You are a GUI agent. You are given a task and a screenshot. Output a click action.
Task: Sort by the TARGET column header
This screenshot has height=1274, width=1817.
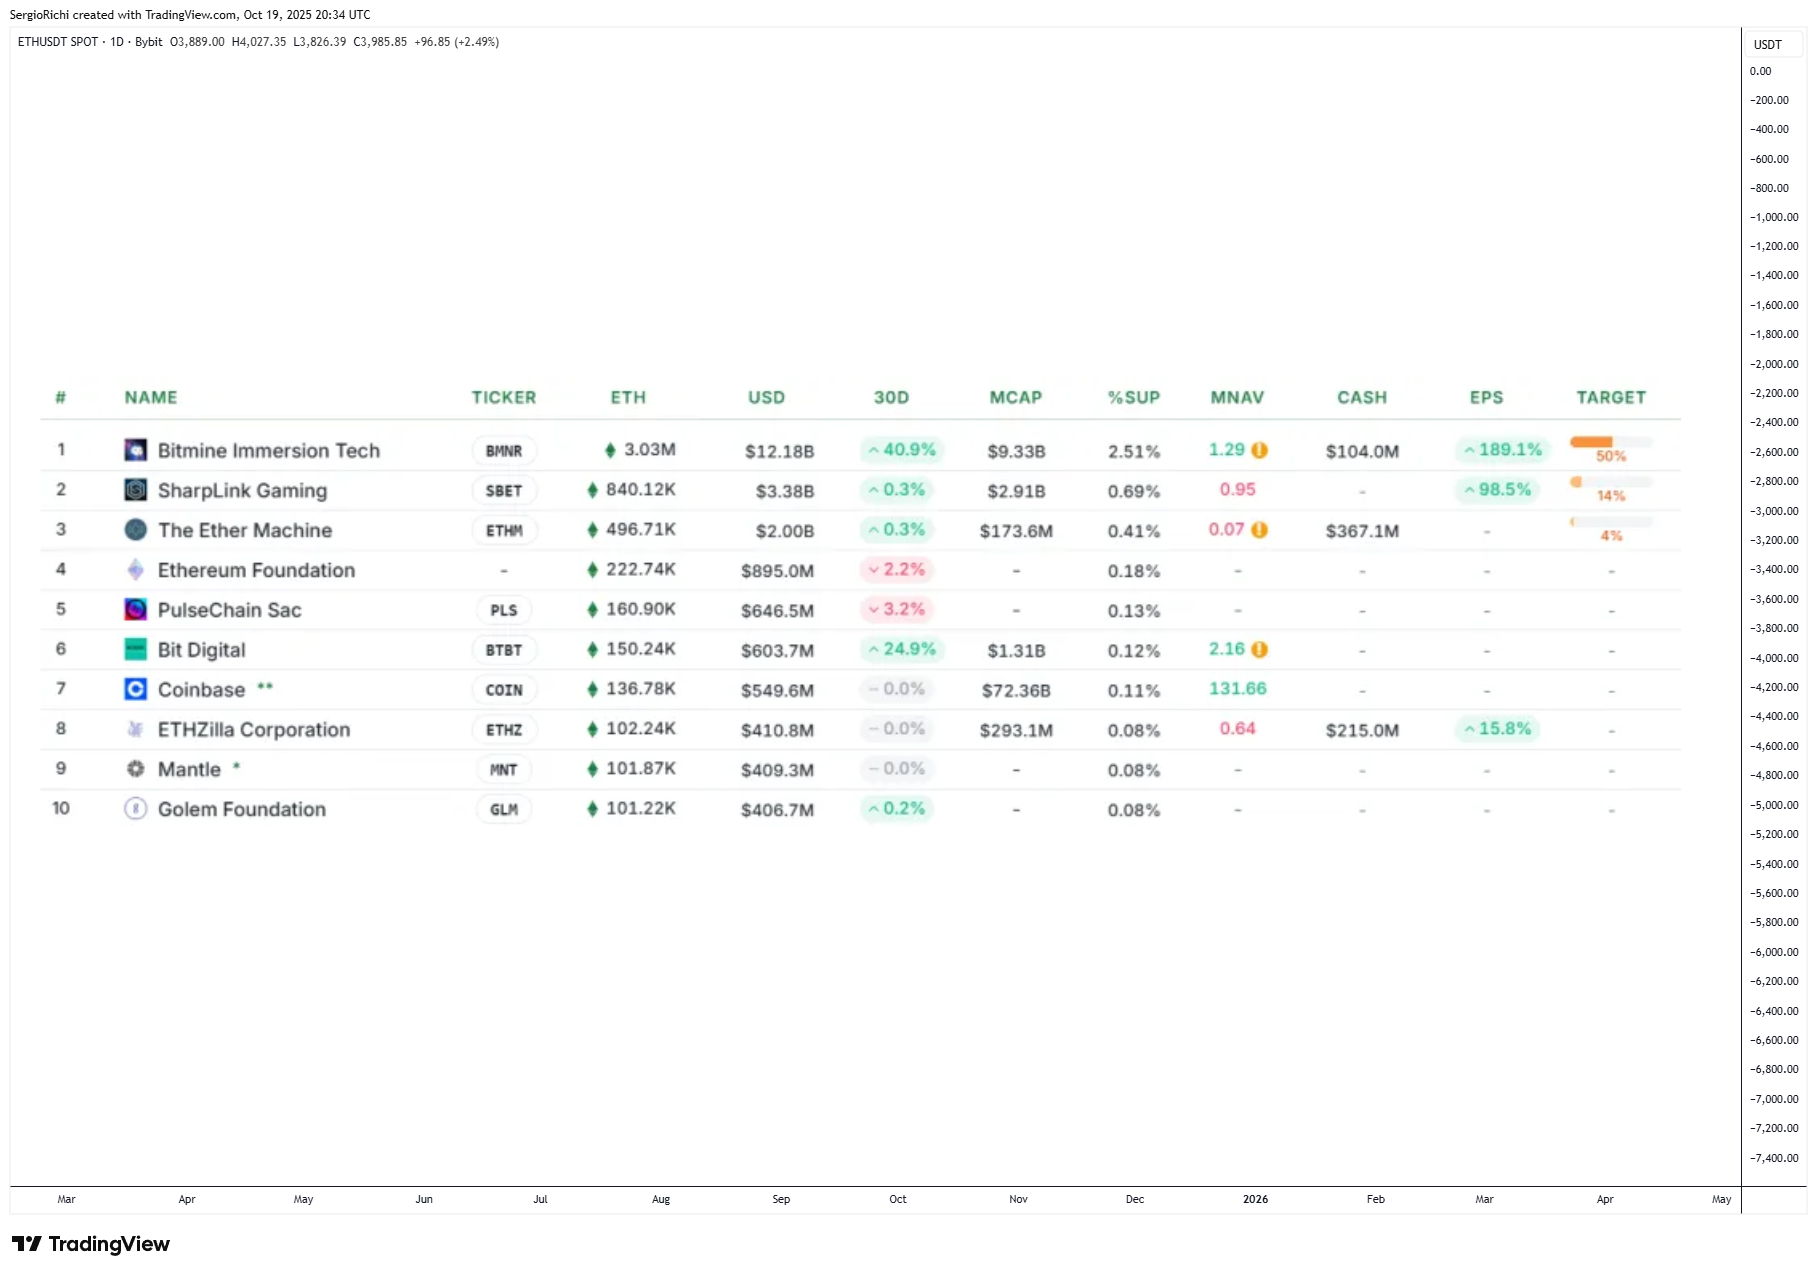pos(1611,397)
